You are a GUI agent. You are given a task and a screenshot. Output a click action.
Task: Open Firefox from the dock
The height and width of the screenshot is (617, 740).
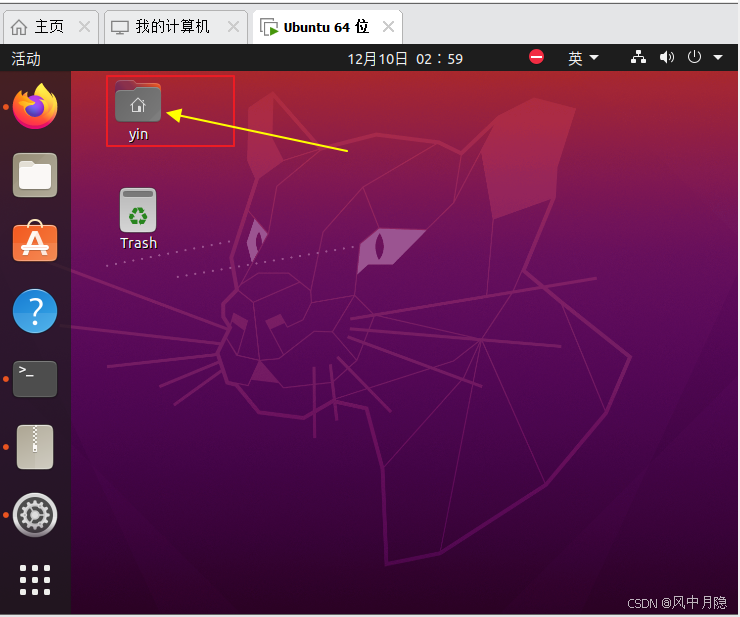35,106
